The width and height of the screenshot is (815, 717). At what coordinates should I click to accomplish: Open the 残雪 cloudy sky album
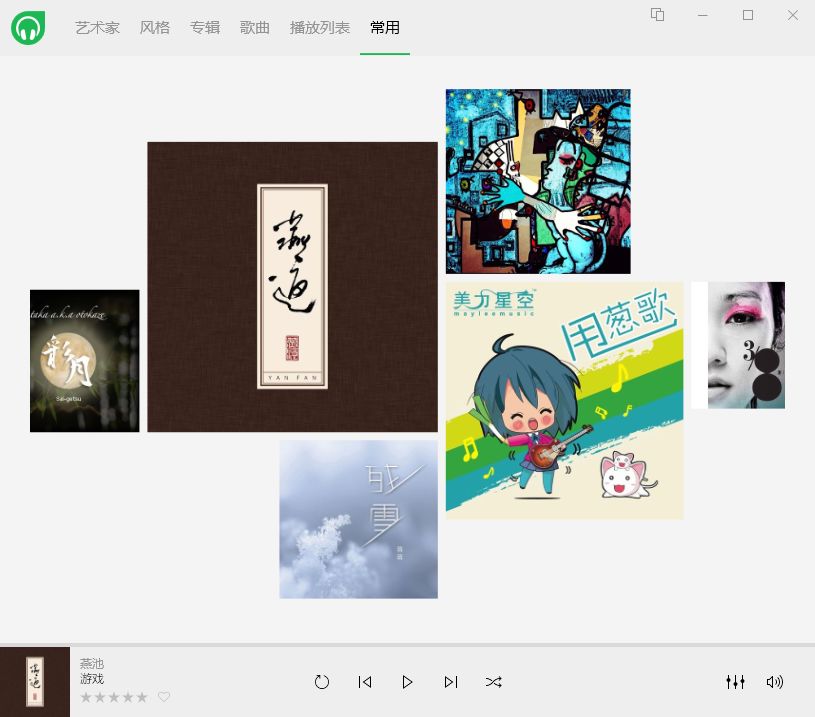359,519
